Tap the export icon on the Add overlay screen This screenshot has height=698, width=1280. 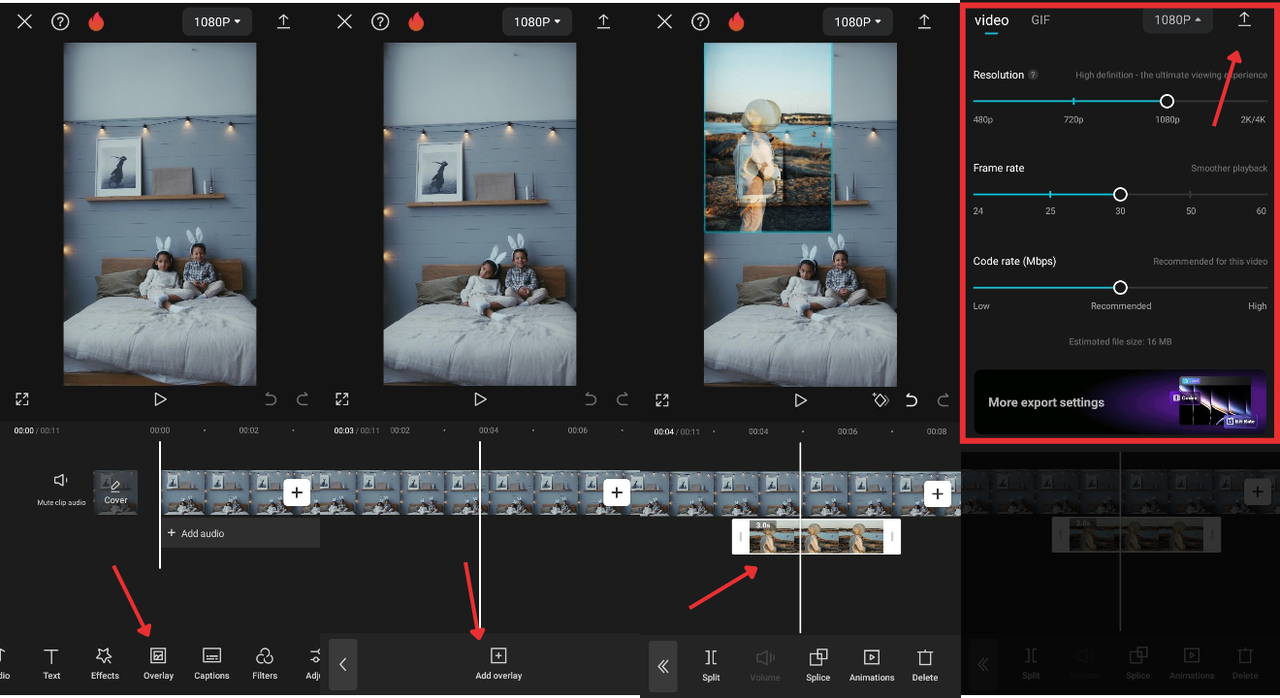coord(603,21)
